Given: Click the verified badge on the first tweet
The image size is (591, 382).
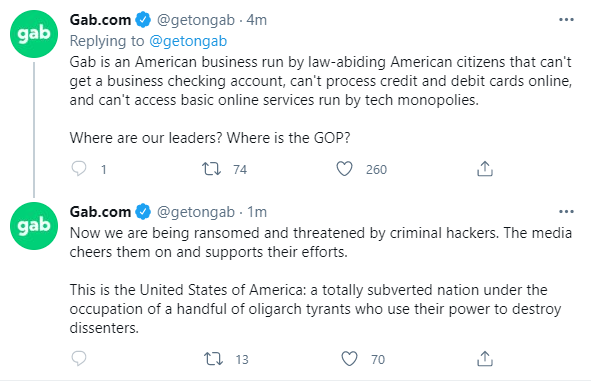Looking at the screenshot, I should pos(143,20).
